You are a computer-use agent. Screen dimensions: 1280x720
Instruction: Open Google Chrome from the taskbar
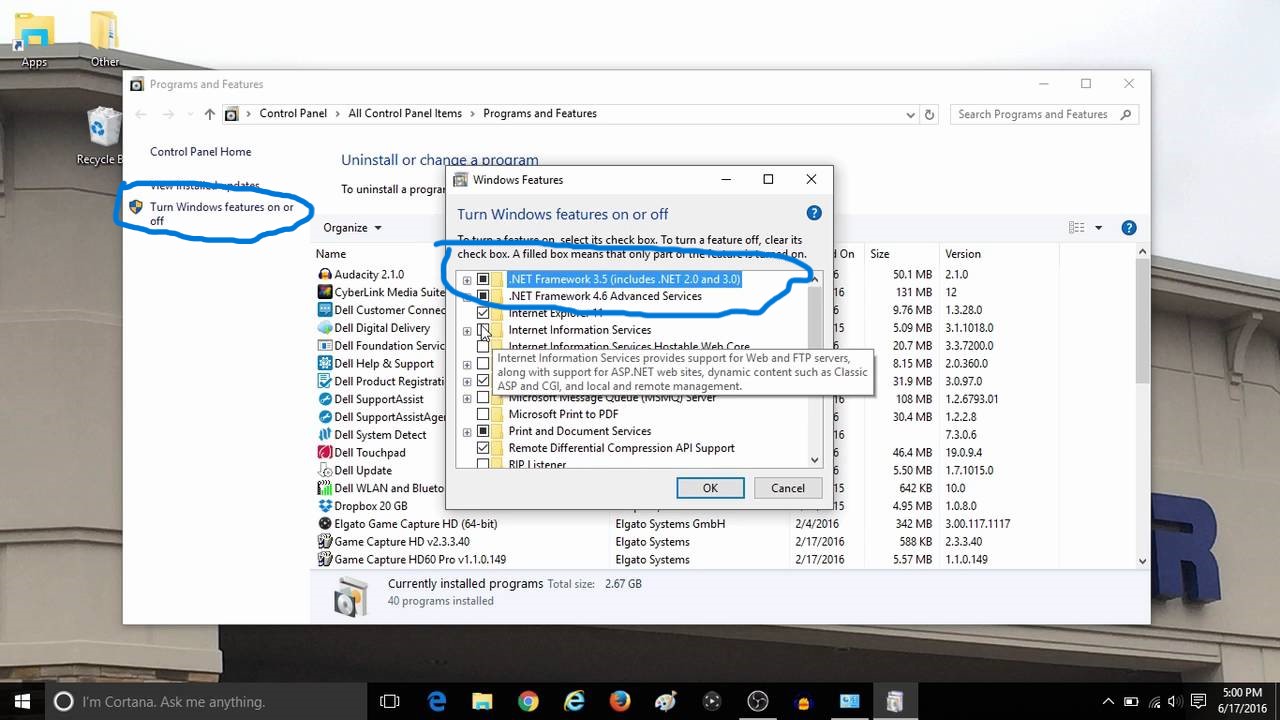[x=528, y=702]
